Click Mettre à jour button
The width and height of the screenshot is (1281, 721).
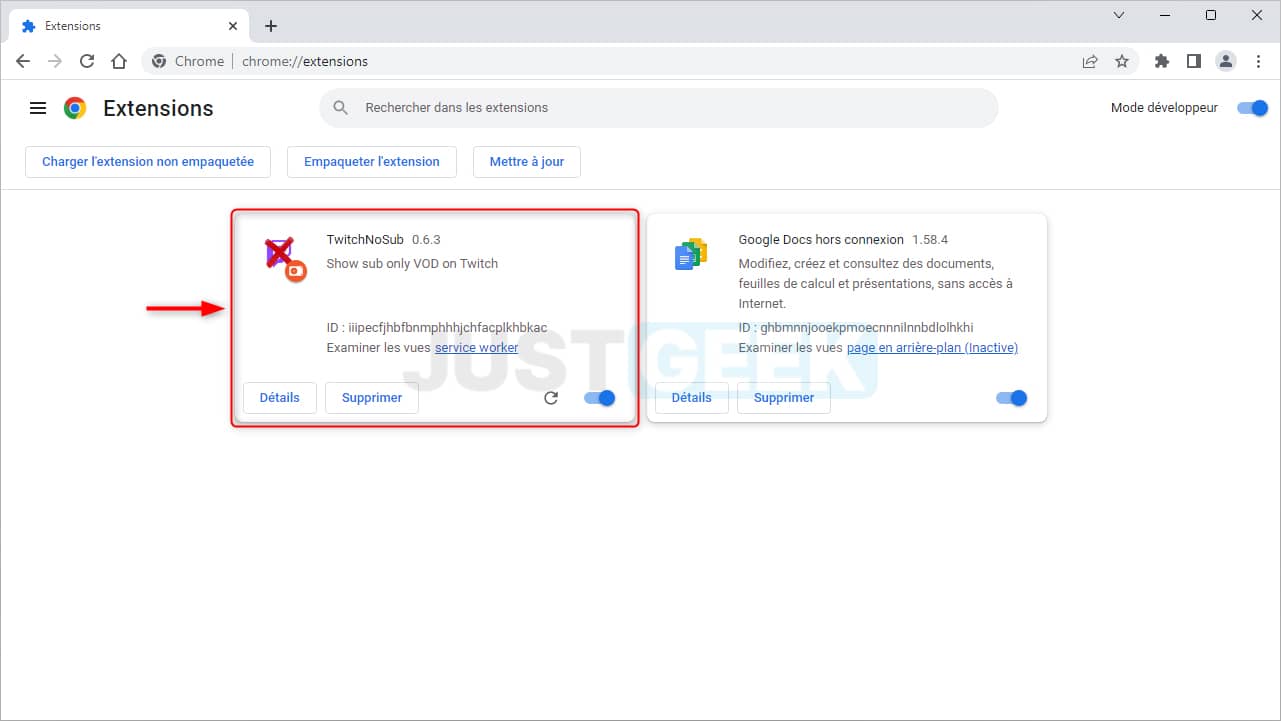click(x=527, y=162)
